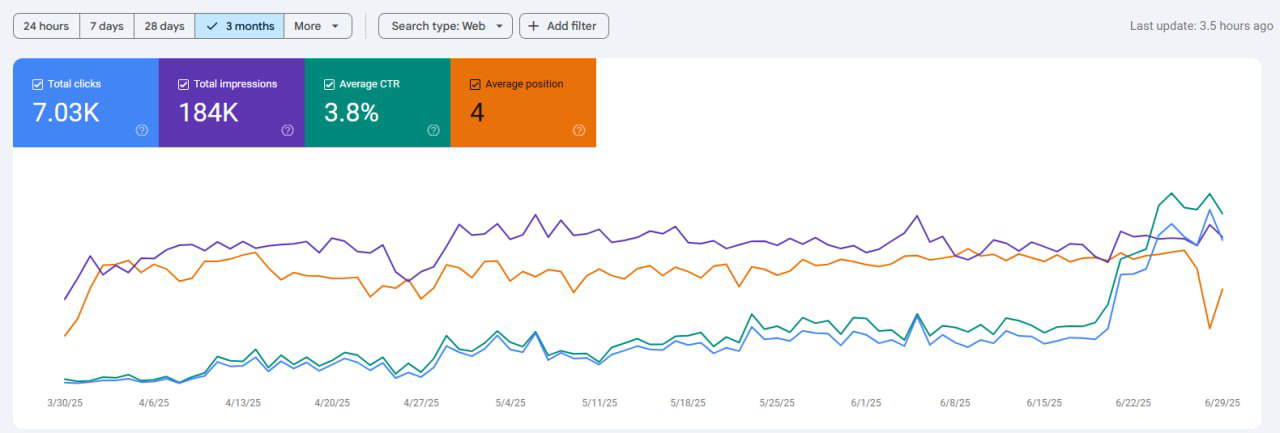Viewport: 1280px width, 433px height.
Task: Click the plus icon in Add filter
Action: pos(533,26)
